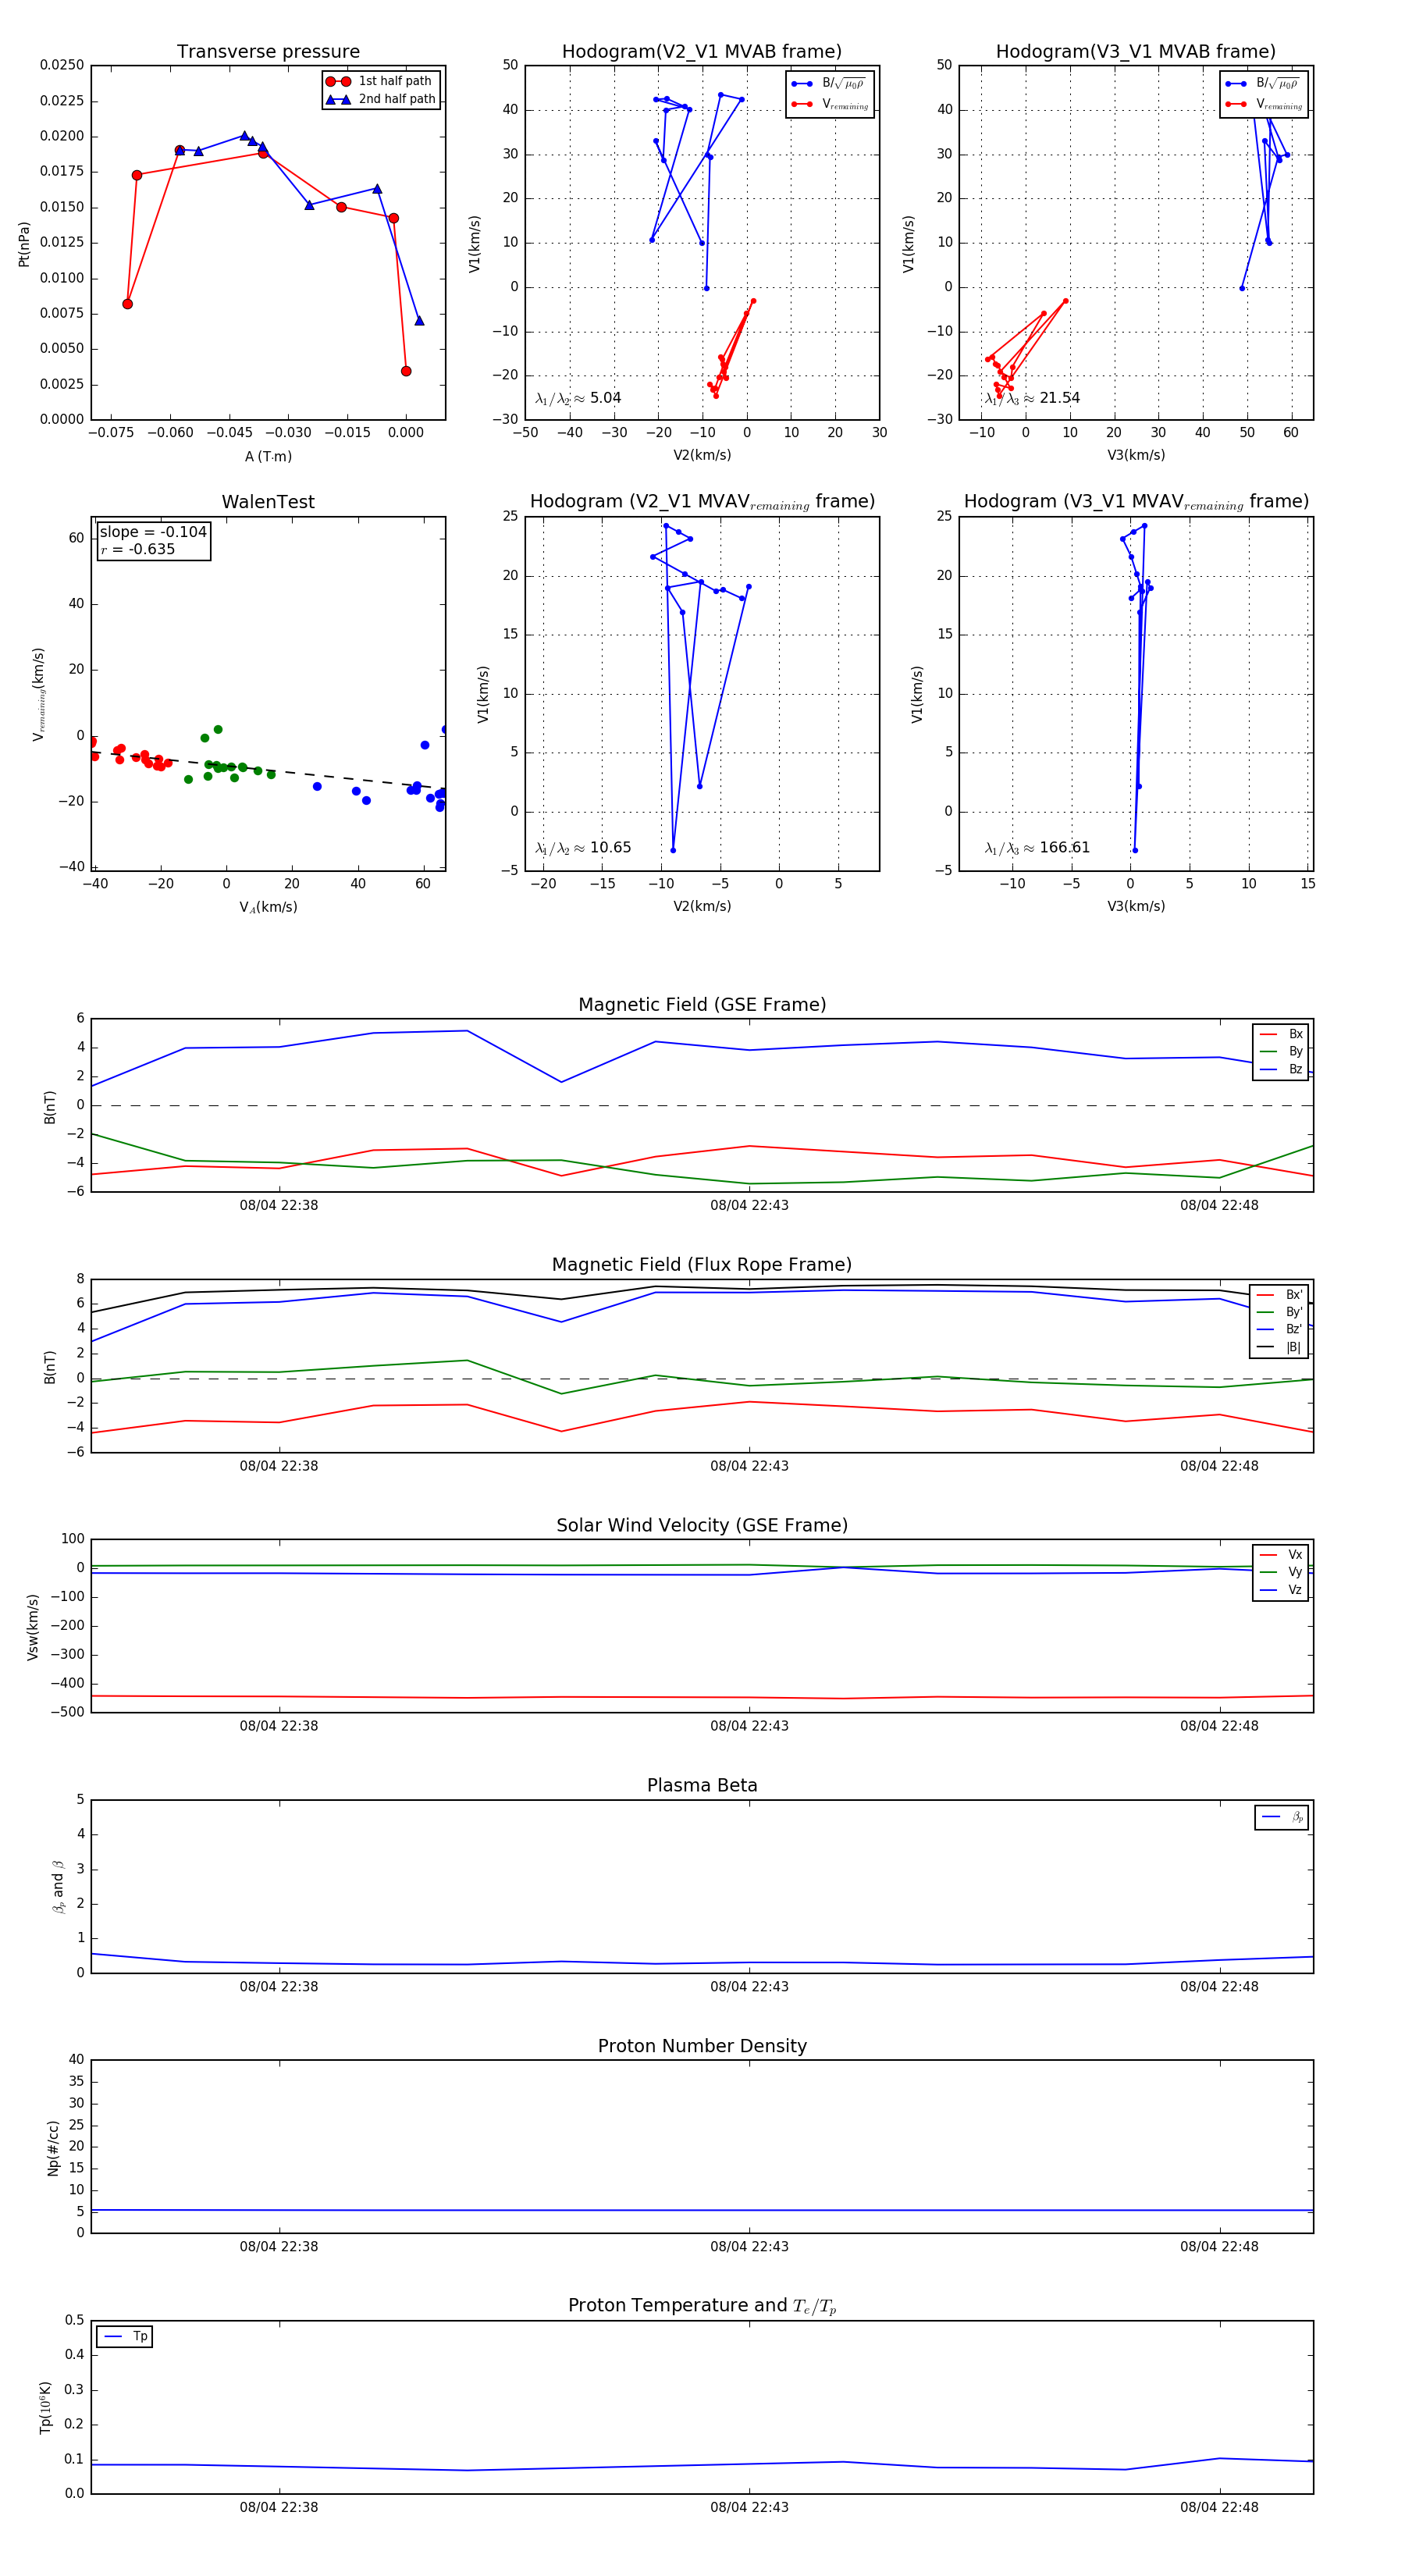The image size is (1405, 2576).
Task: Click the 'Magnetic Field (GSE Frame)' title
Action: [702, 1005]
